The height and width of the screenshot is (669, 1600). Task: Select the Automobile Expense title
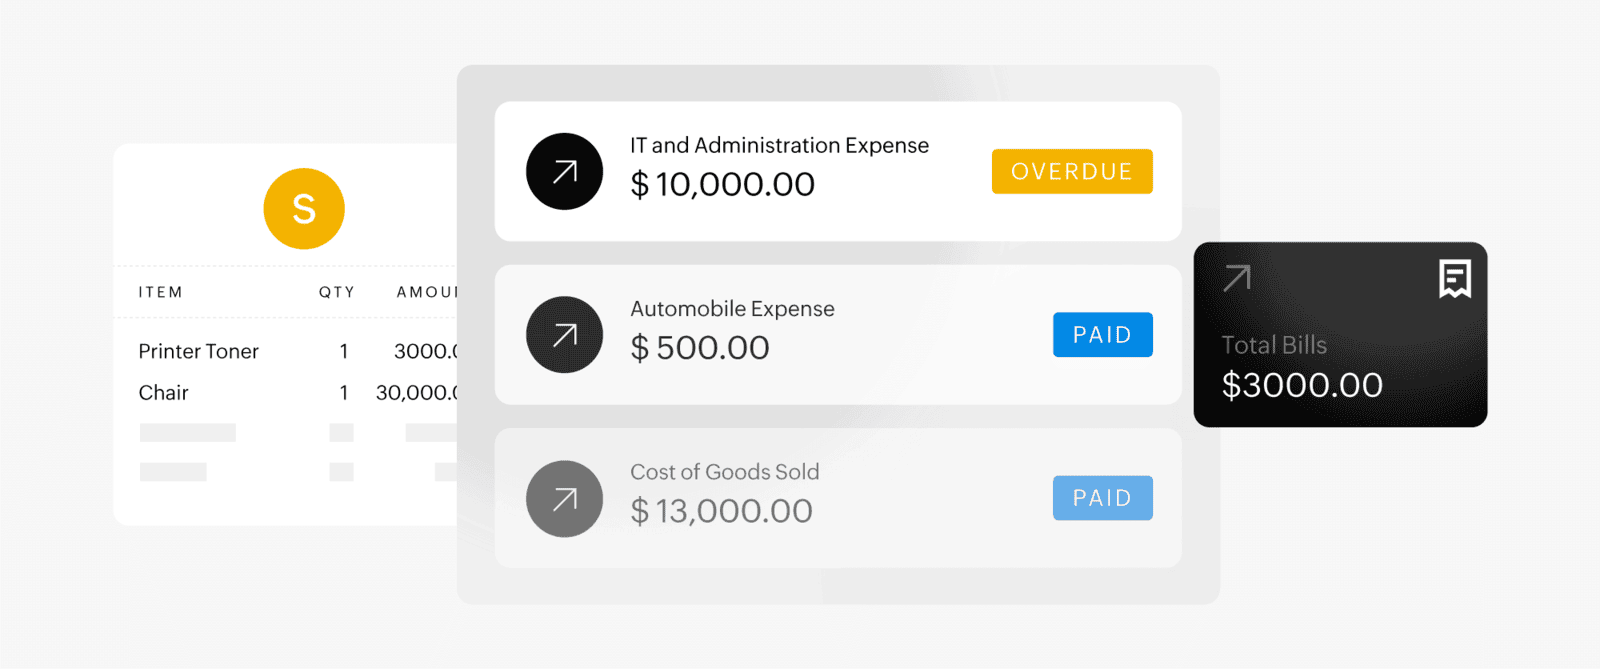[x=732, y=309]
